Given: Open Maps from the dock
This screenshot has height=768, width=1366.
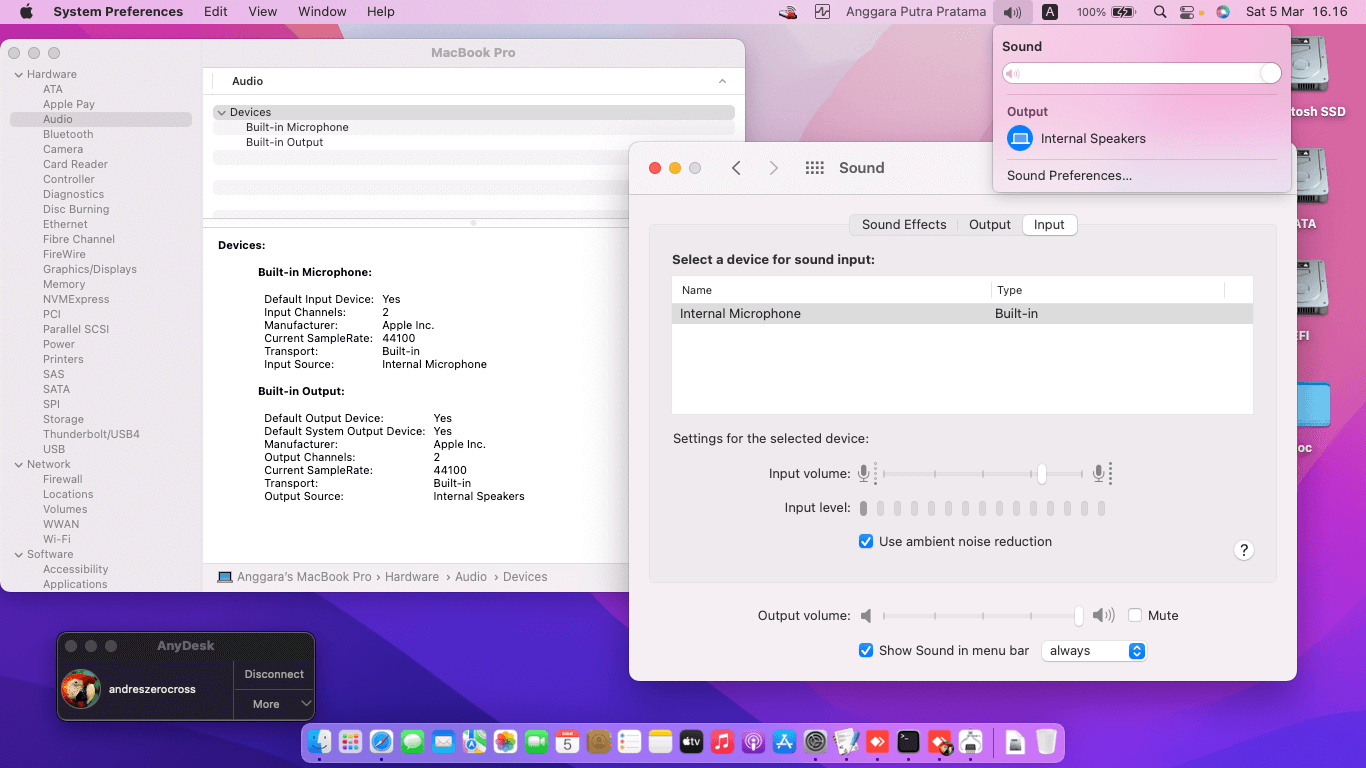Looking at the screenshot, I should [x=474, y=742].
